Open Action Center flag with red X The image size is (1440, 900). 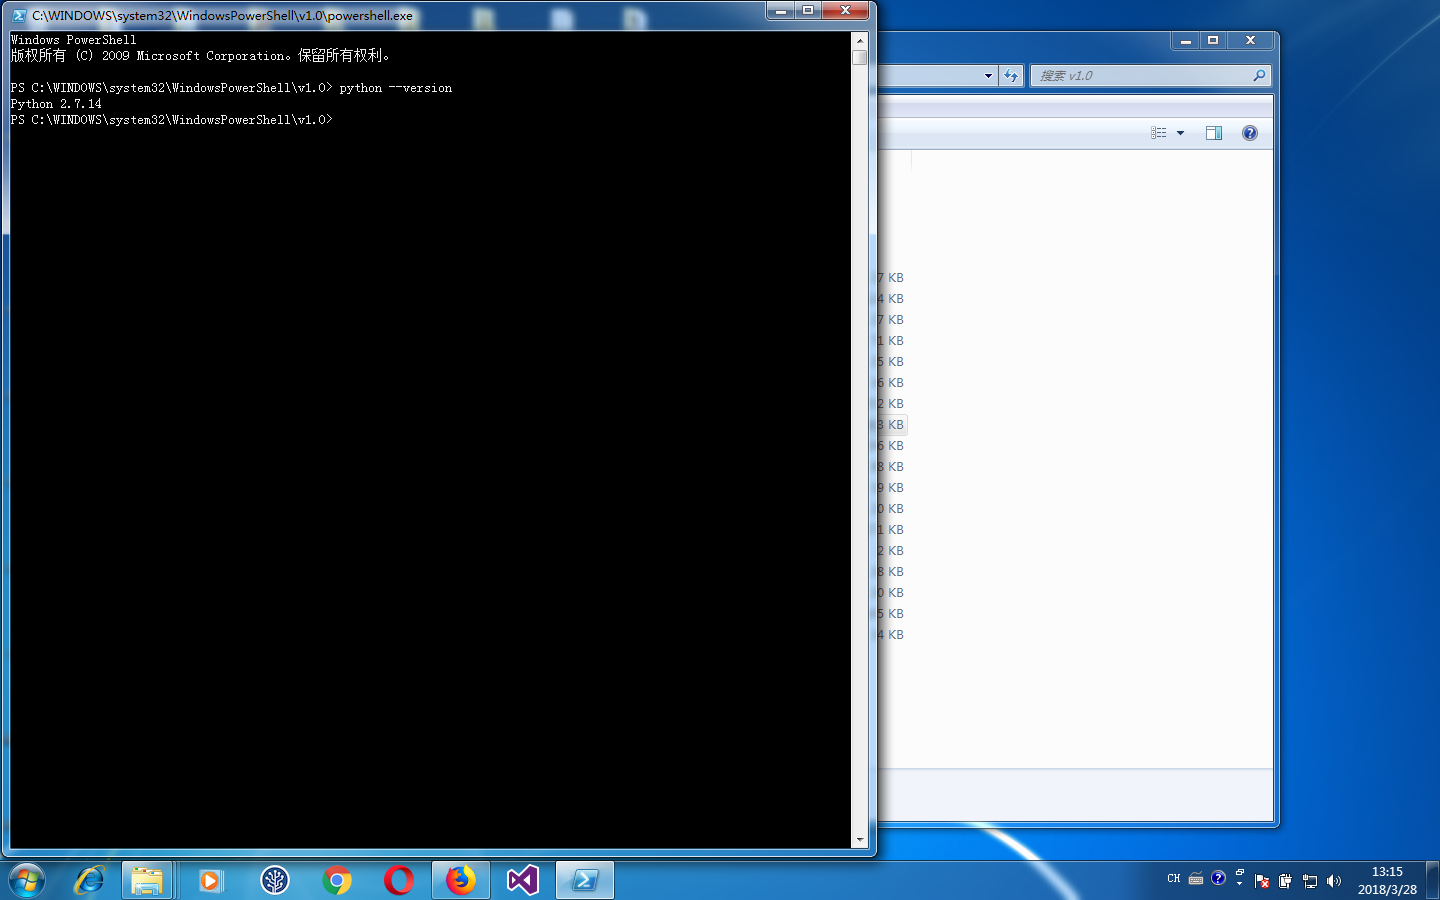(x=1262, y=881)
